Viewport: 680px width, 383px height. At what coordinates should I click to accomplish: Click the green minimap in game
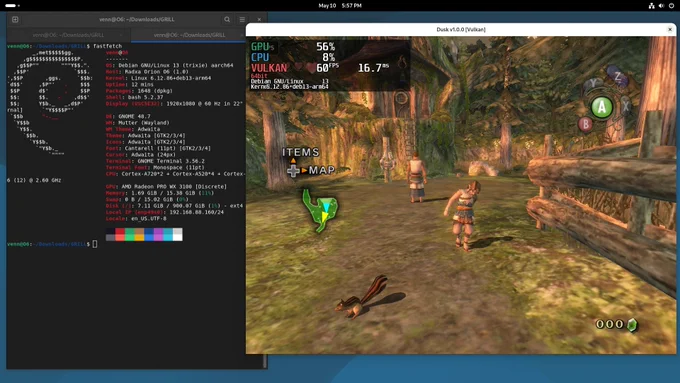tap(320, 210)
